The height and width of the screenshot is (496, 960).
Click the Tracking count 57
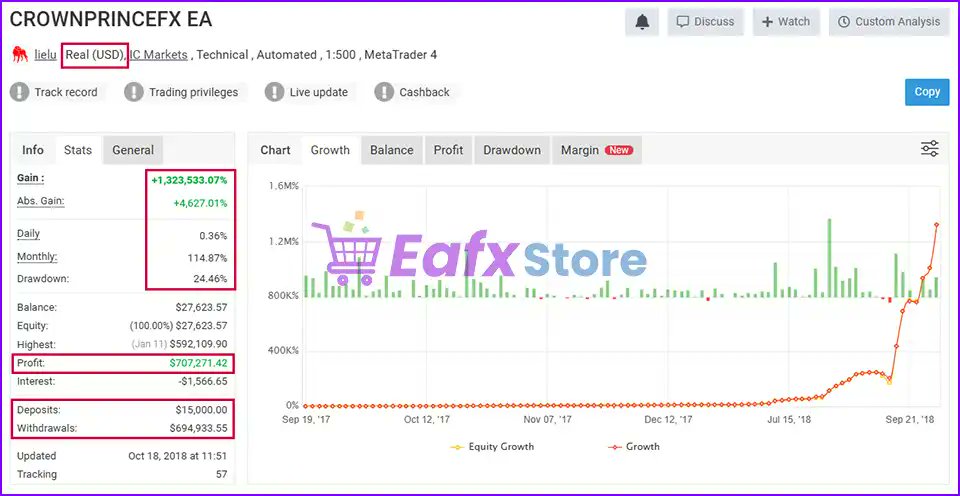[x=221, y=475]
